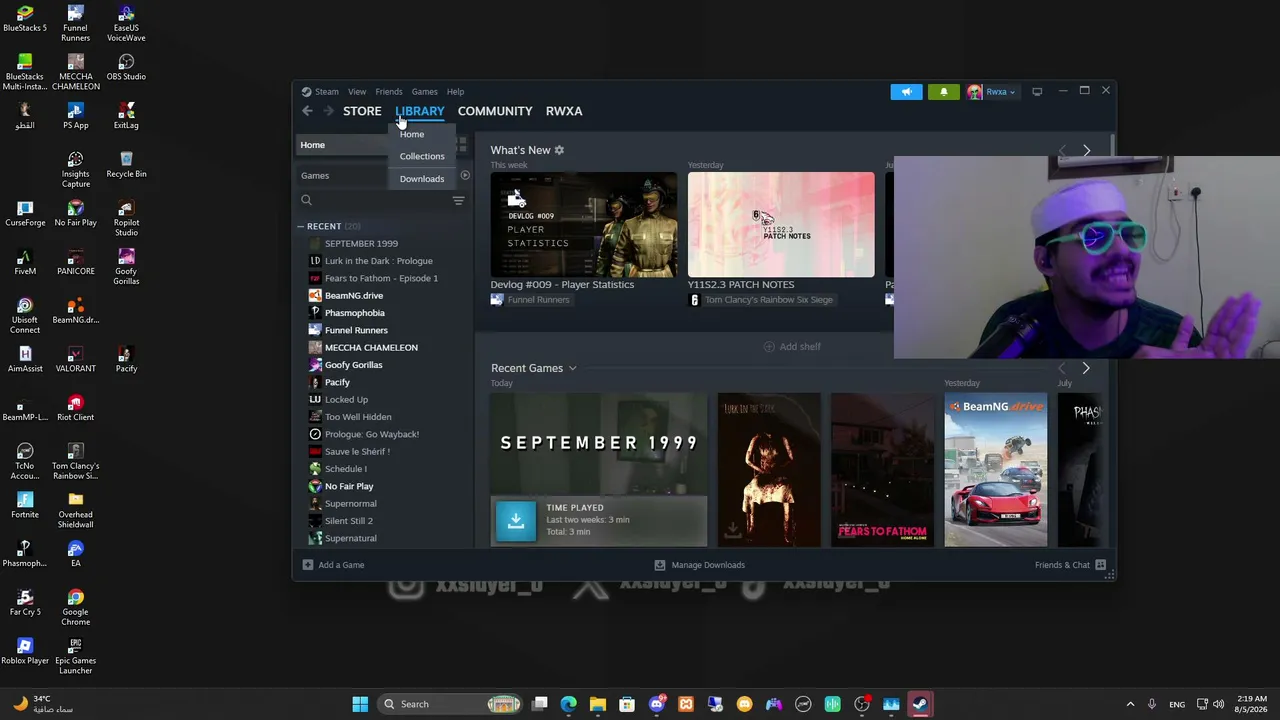Viewport: 1280px width, 720px height.
Task: Expand the Recent Games shelf dropdown
Action: coord(572,369)
